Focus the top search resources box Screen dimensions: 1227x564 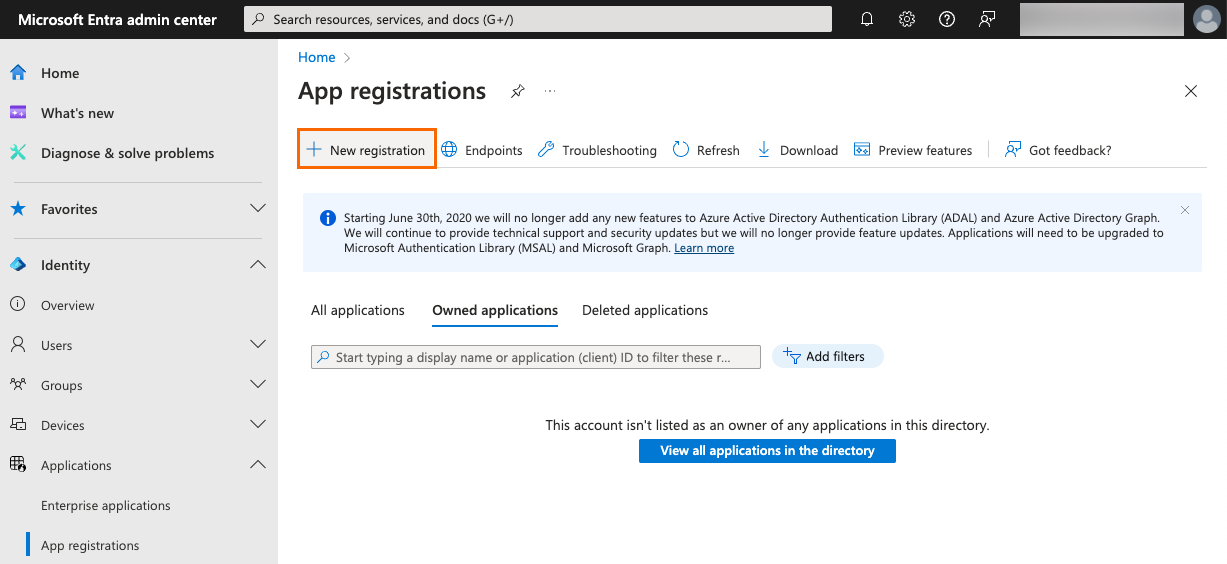tap(538, 19)
